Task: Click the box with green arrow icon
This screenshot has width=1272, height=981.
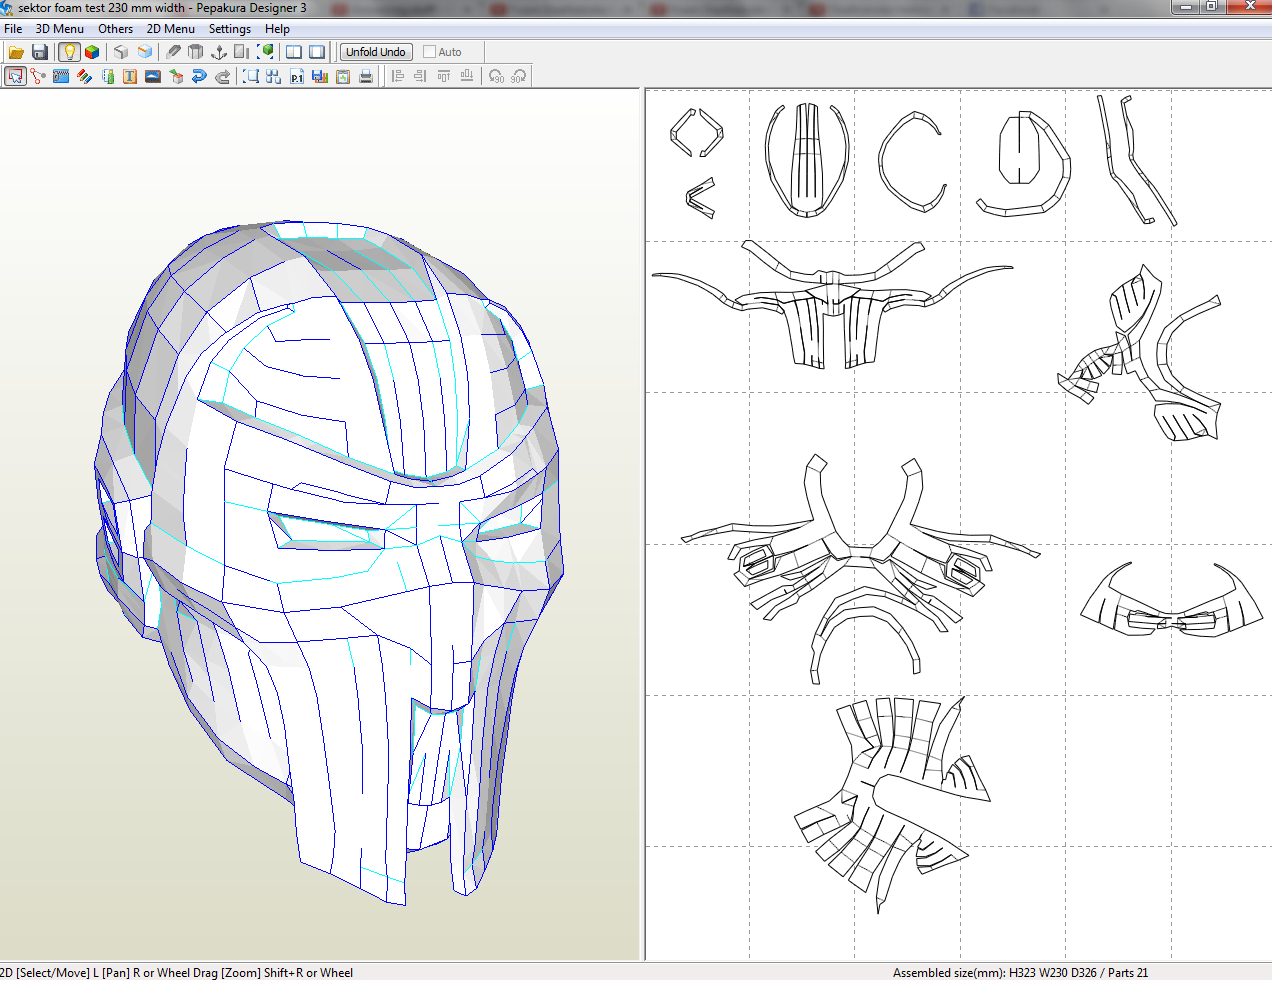Action: 176,76
